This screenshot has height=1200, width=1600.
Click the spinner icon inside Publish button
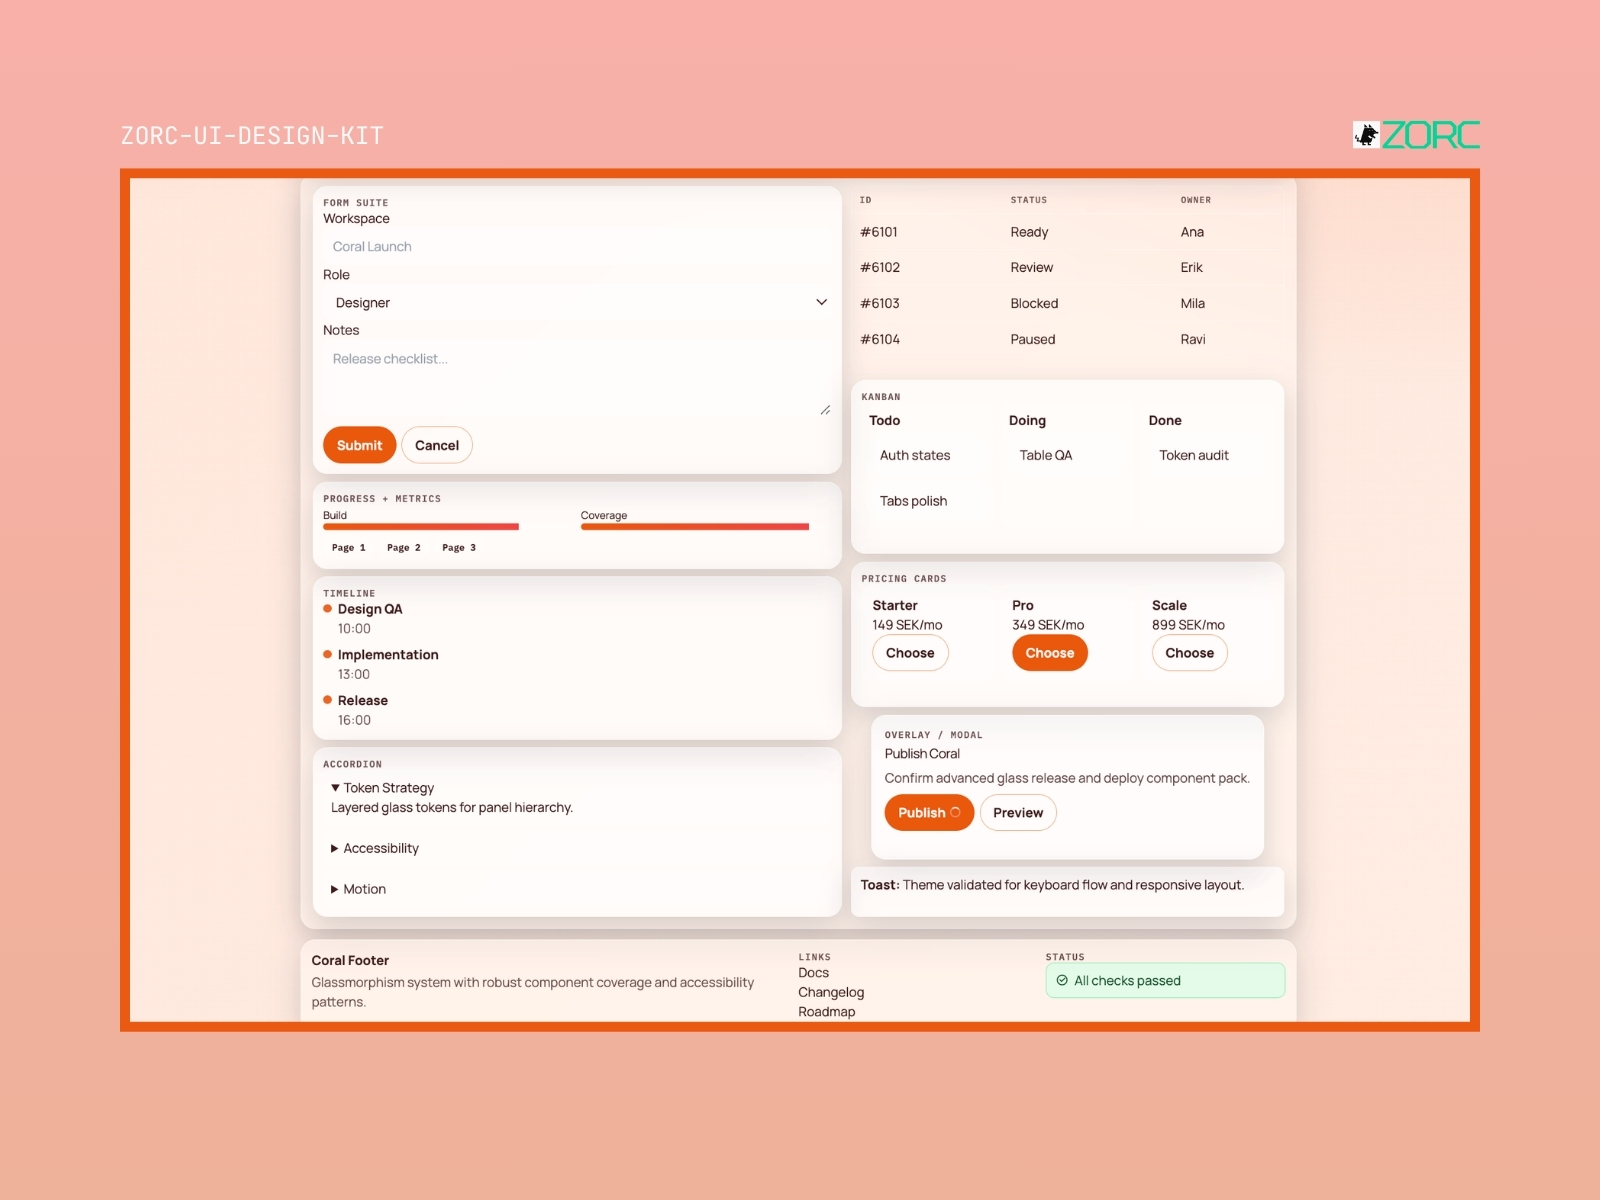tap(955, 813)
